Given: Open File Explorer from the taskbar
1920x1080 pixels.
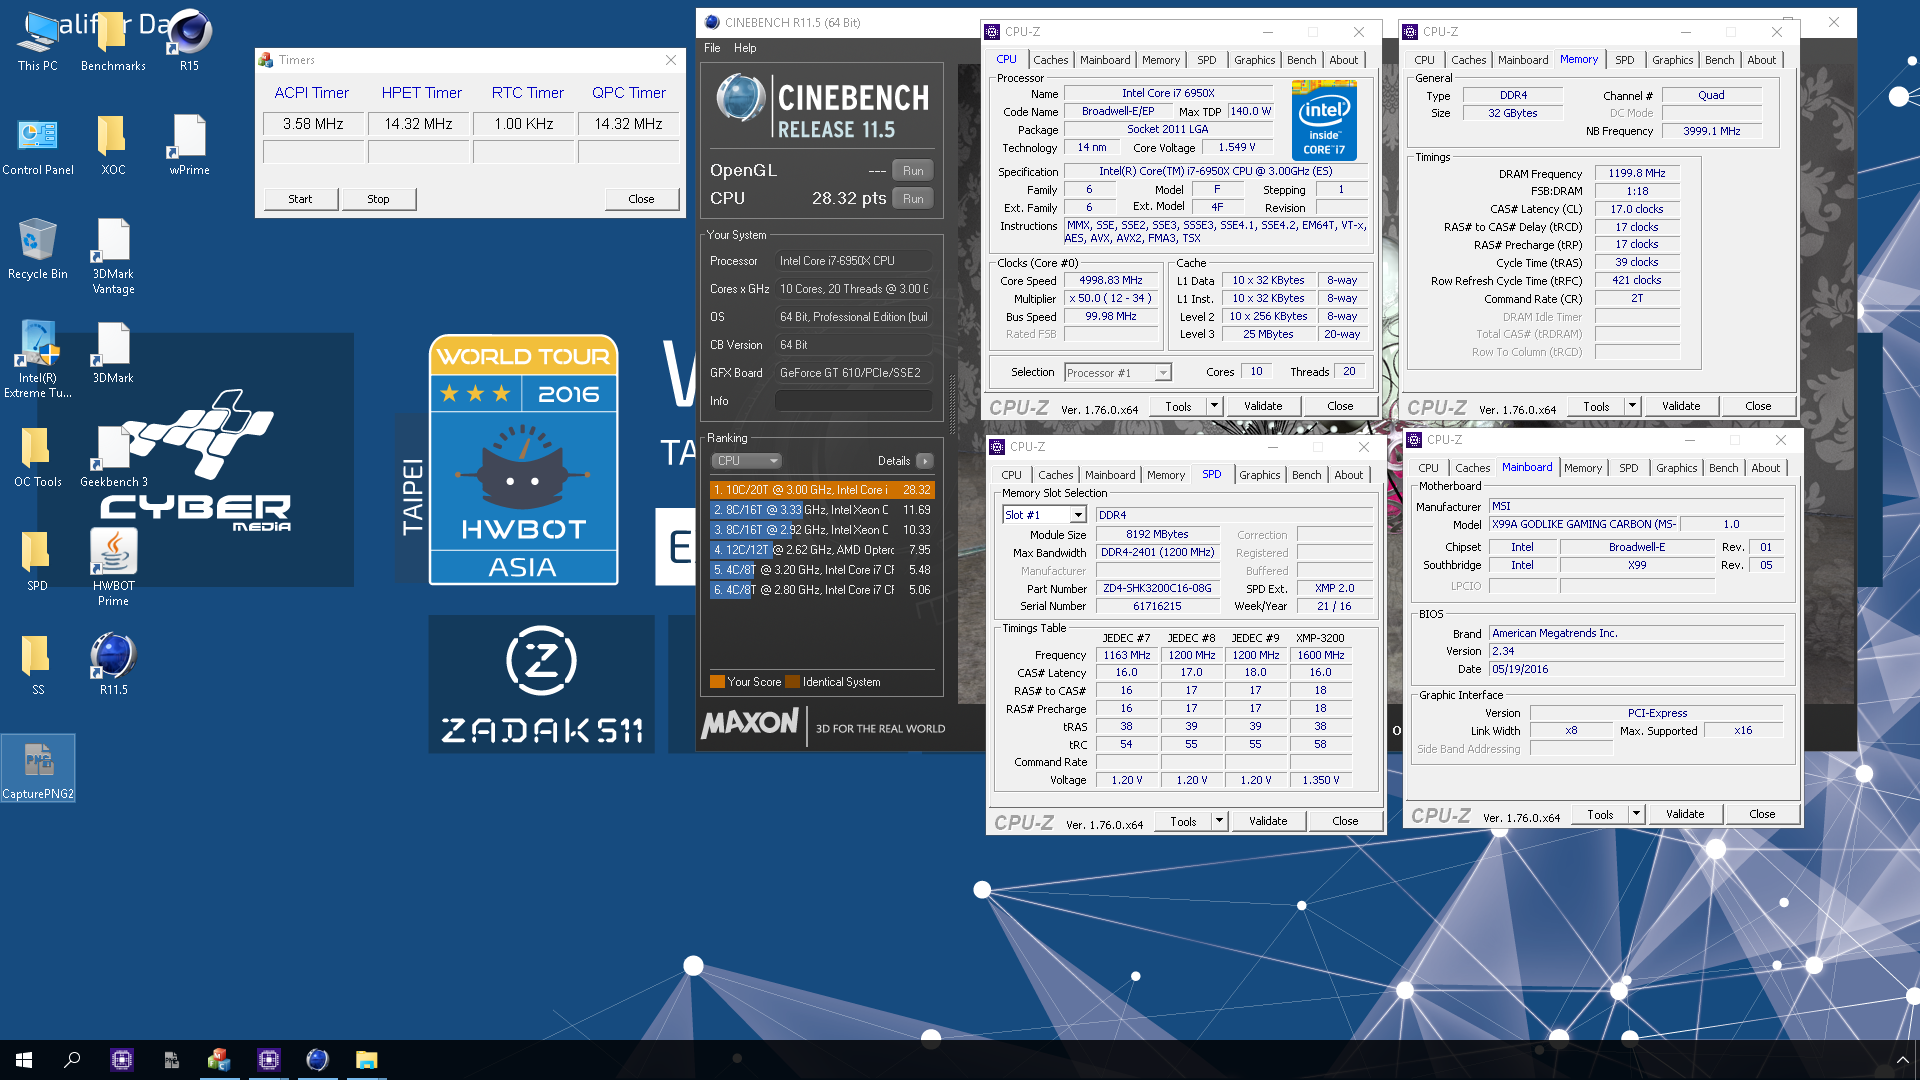Looking at the screenshot, I should (366, 1059).
